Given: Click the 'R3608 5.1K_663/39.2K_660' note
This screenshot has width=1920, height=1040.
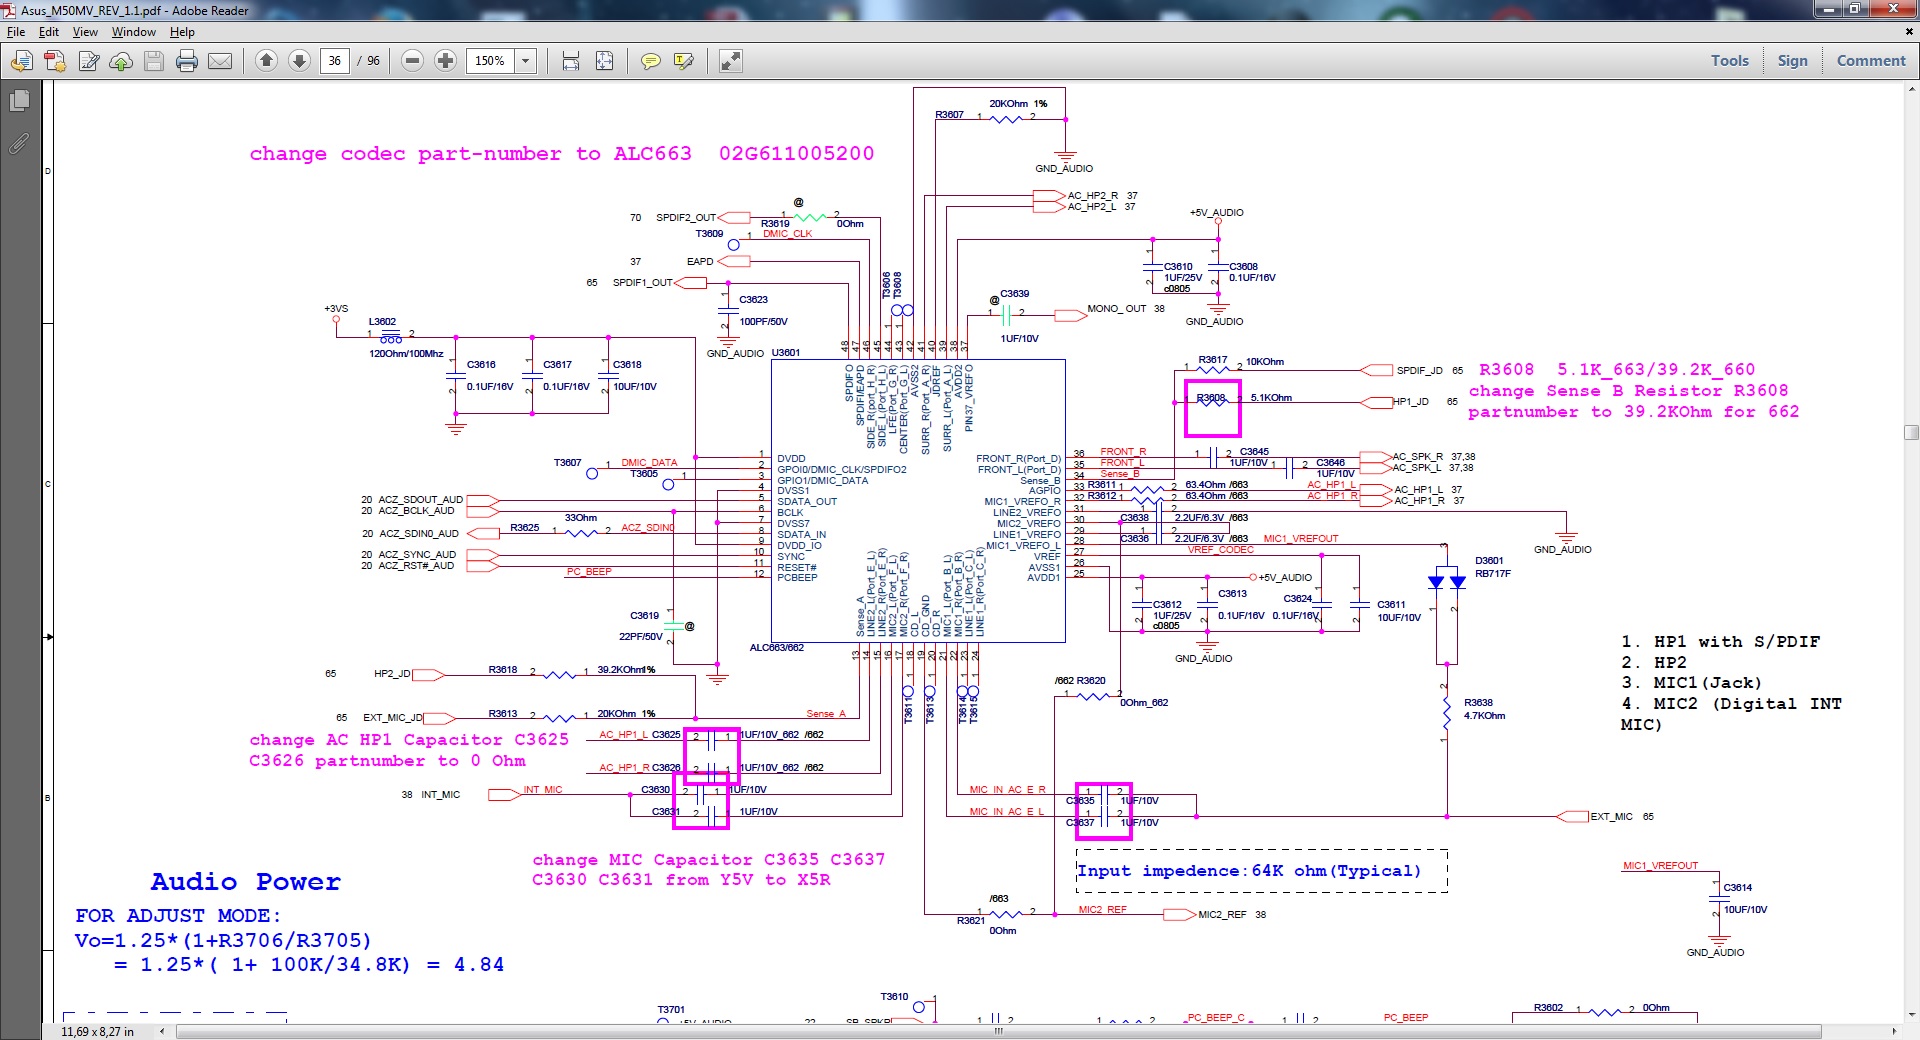Looking at the screenshot, I should [x=1617, y=370].
